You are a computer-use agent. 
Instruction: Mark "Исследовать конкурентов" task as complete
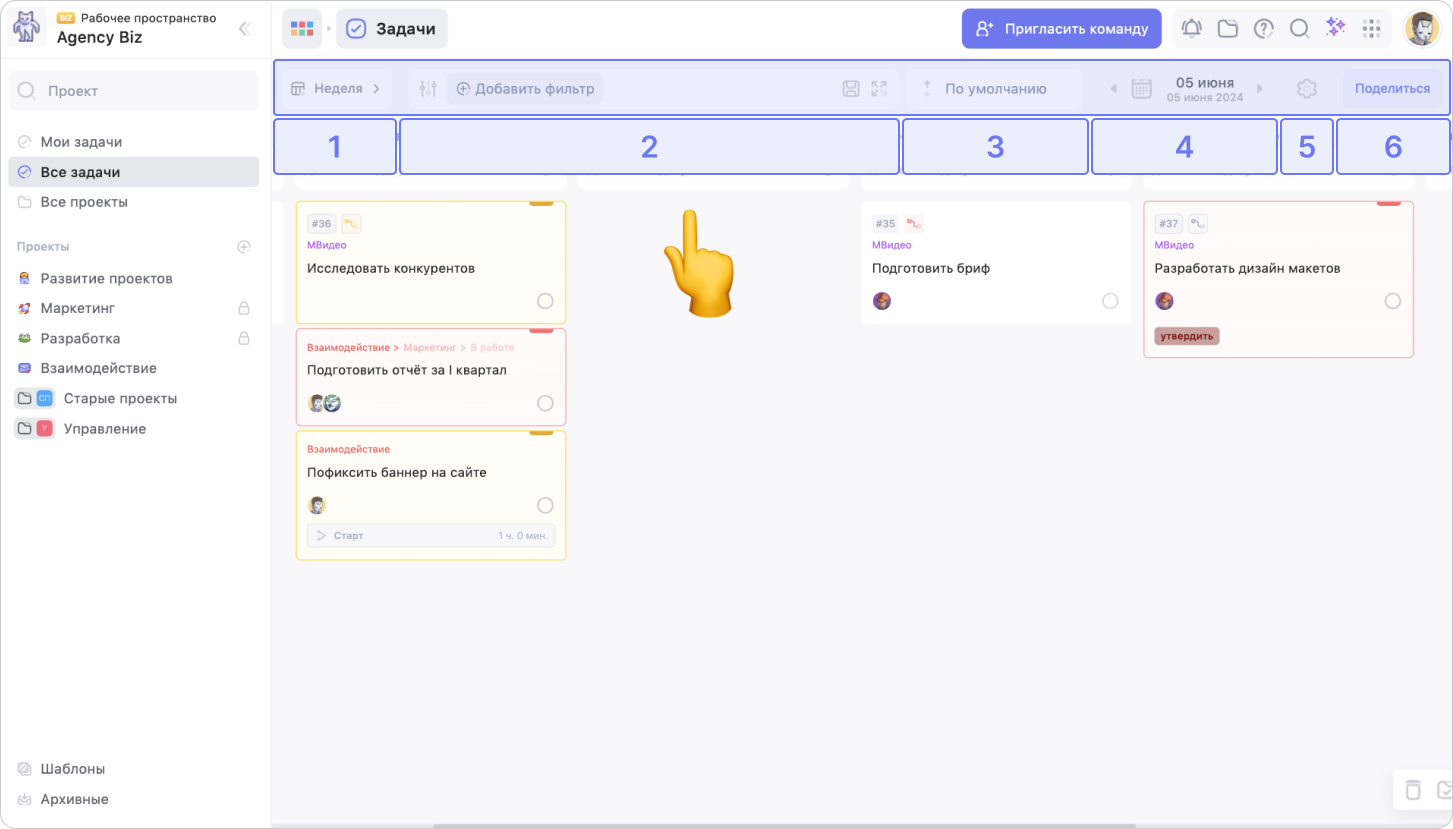click(x=545, y=301)
